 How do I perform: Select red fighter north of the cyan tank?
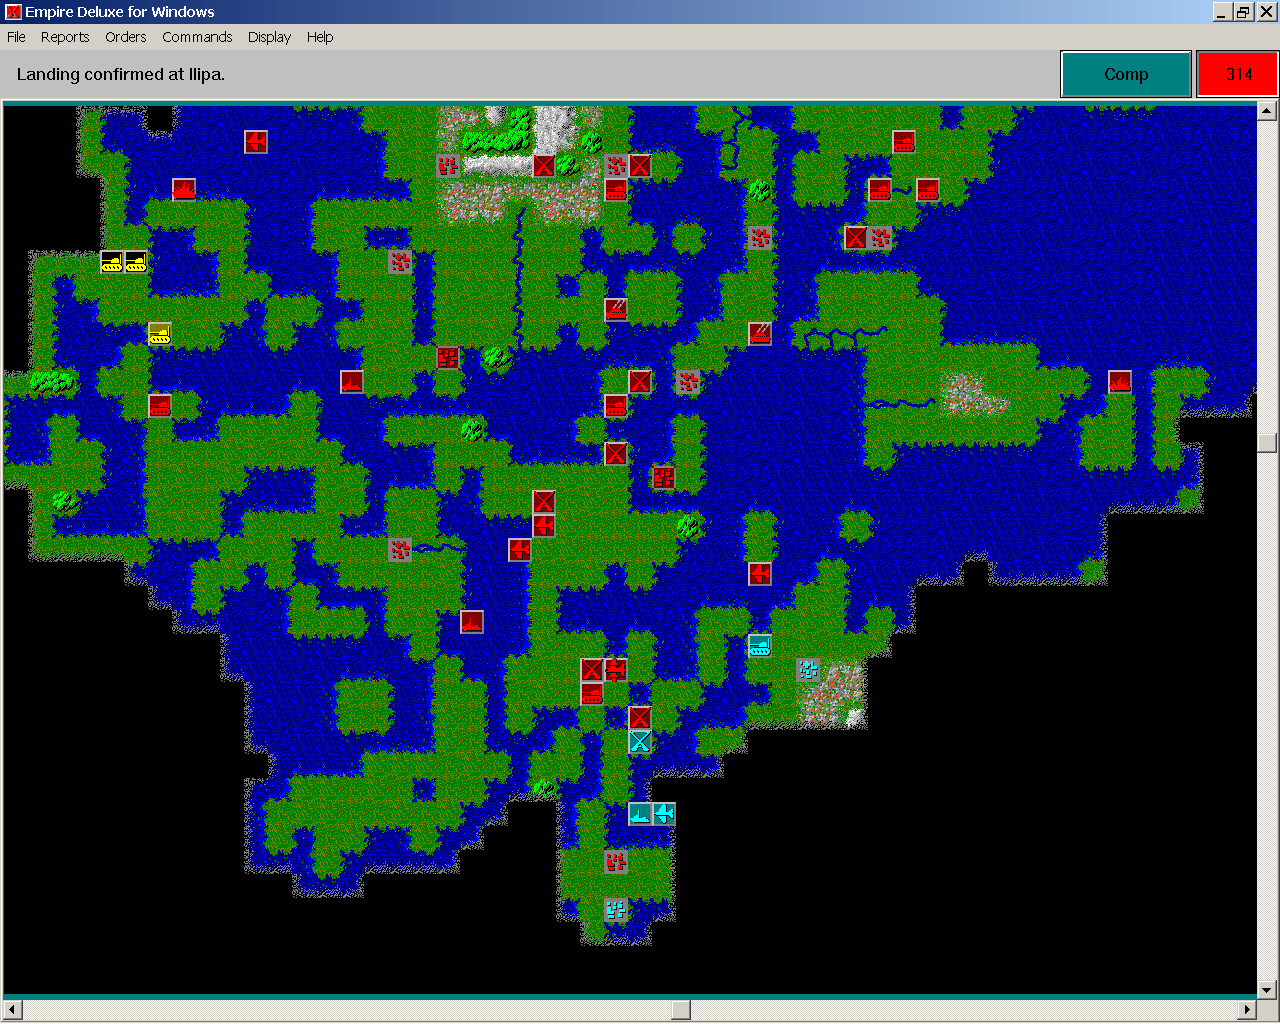click(x=760, y=574)
